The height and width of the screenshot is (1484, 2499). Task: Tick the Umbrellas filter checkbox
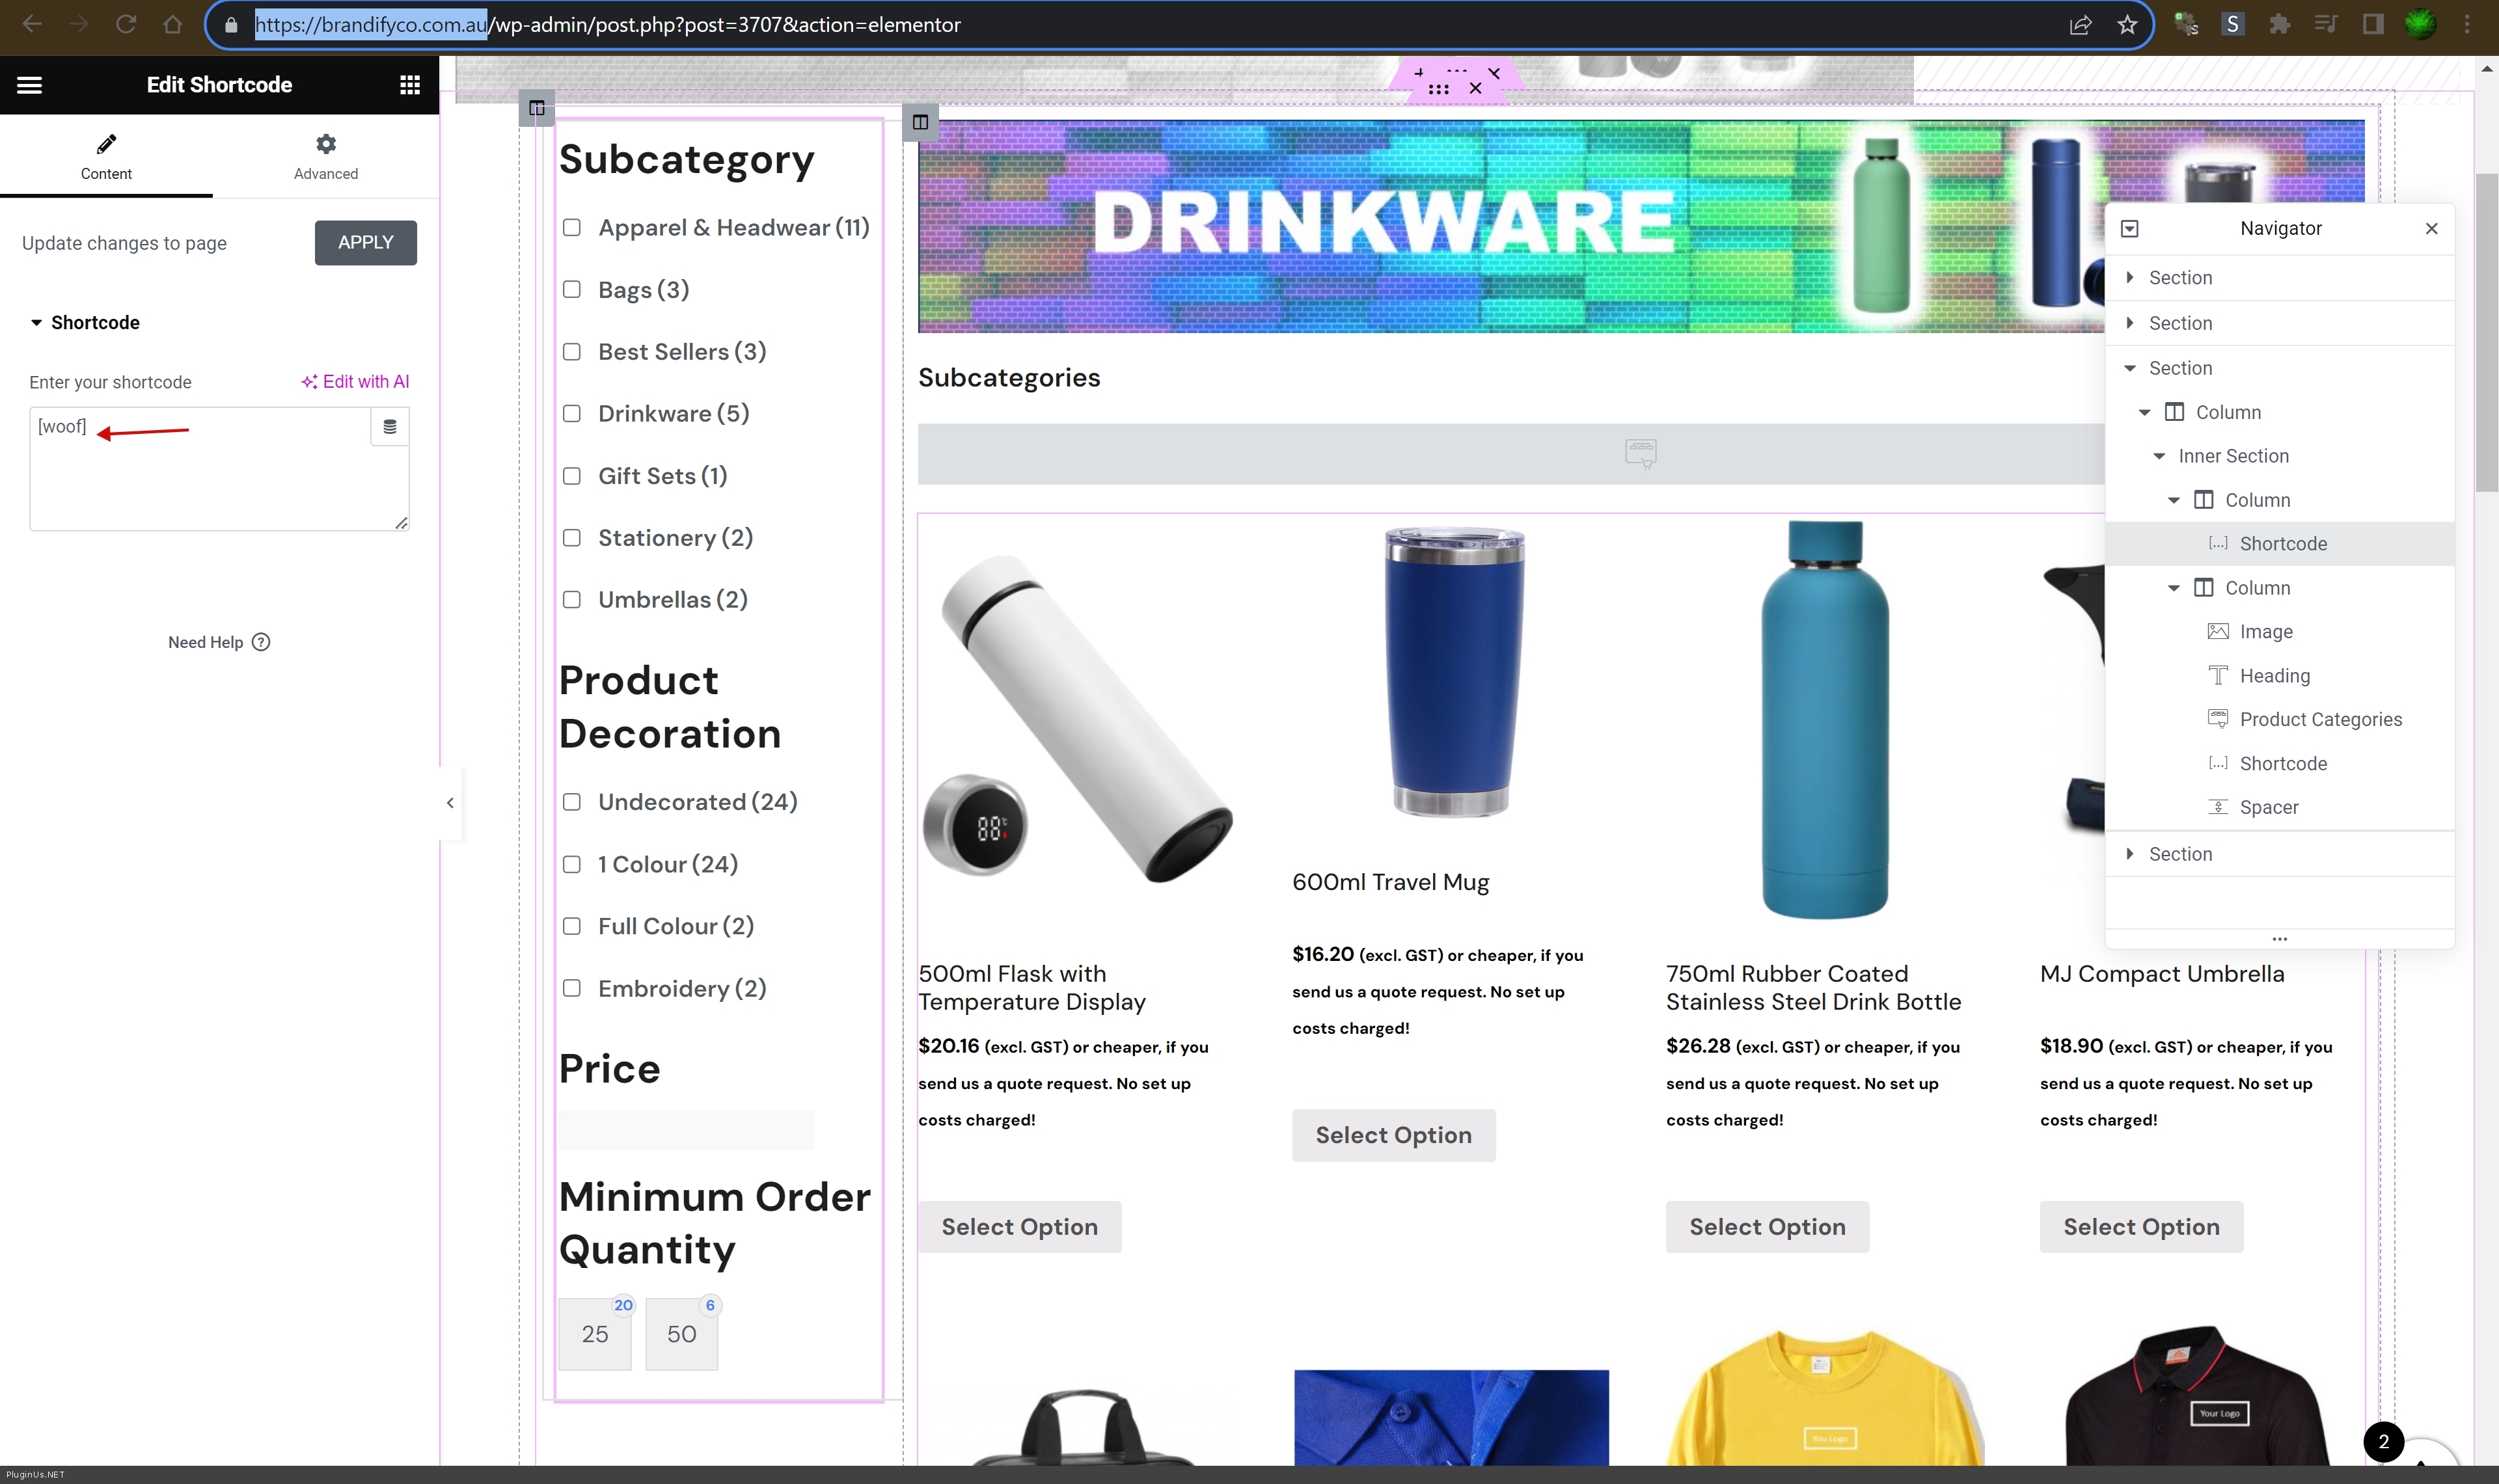tap(572, 599)
